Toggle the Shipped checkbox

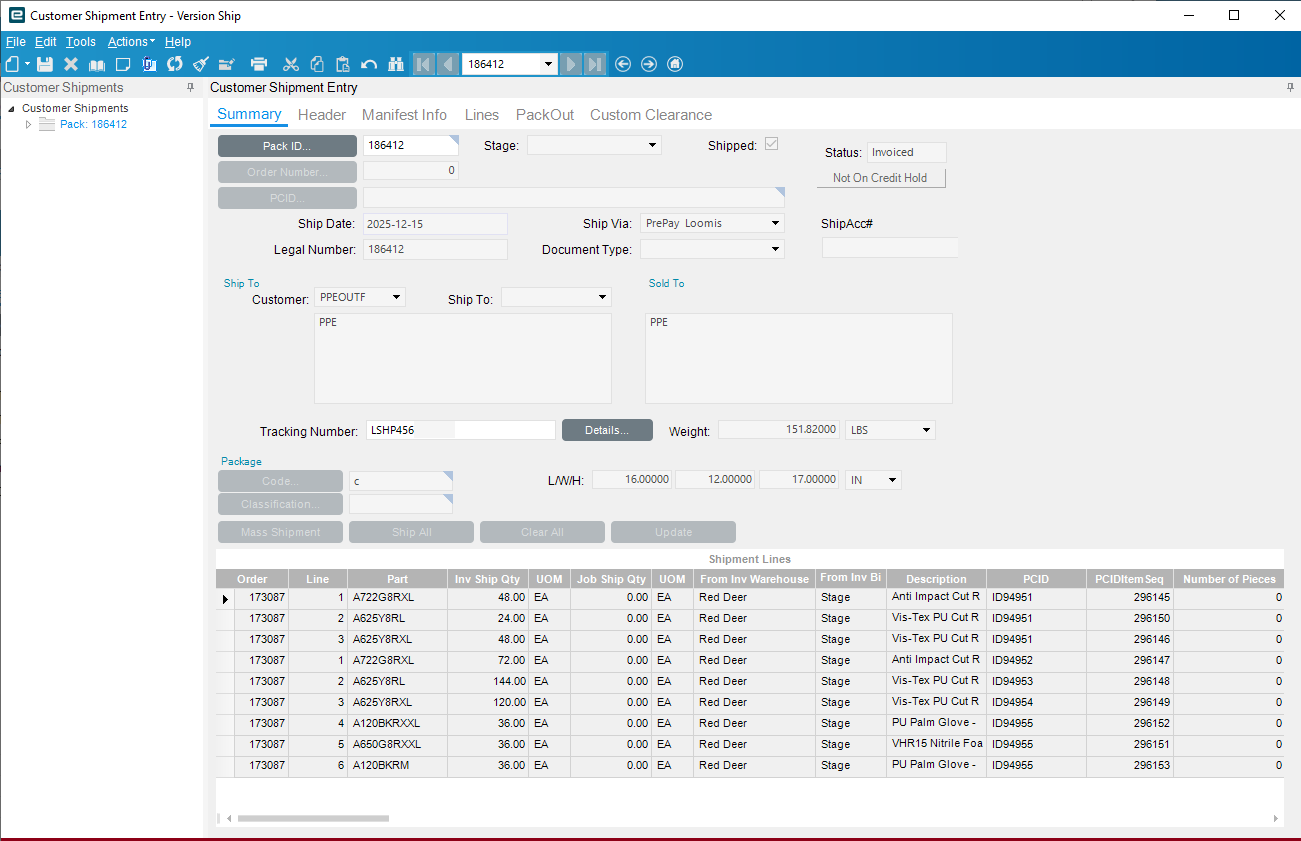(771, 144)
